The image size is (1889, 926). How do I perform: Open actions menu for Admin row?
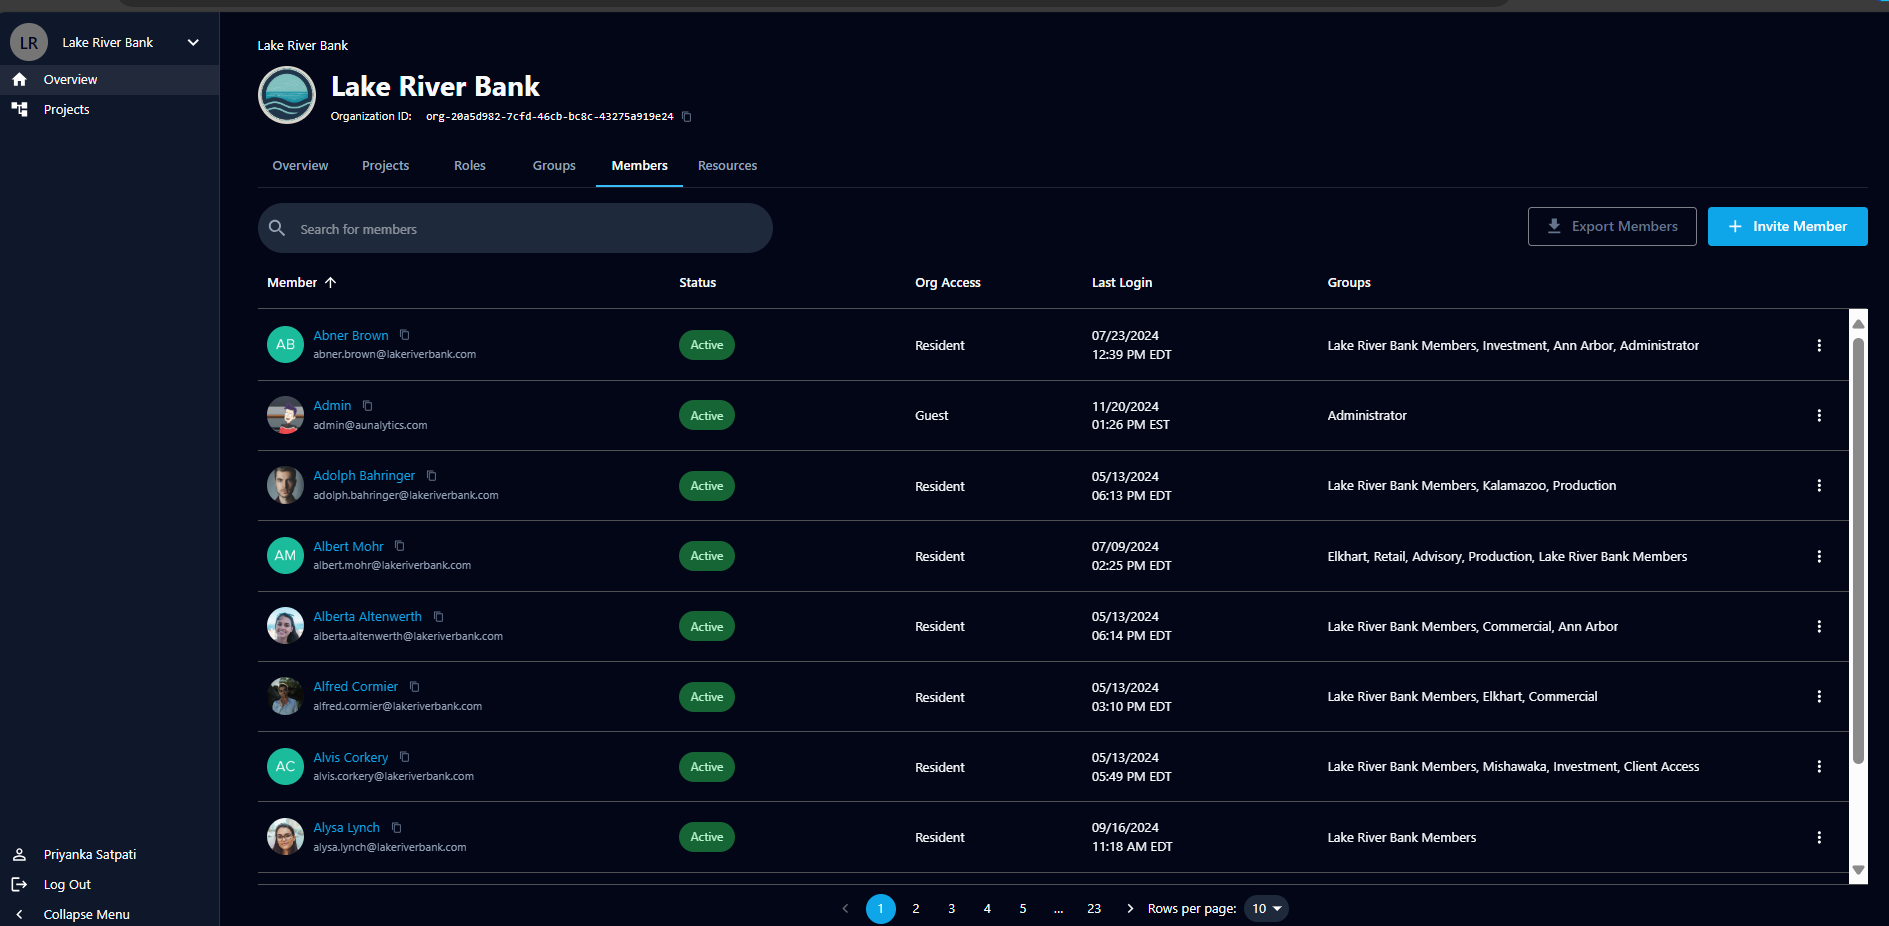click(x=1819, y=415)
